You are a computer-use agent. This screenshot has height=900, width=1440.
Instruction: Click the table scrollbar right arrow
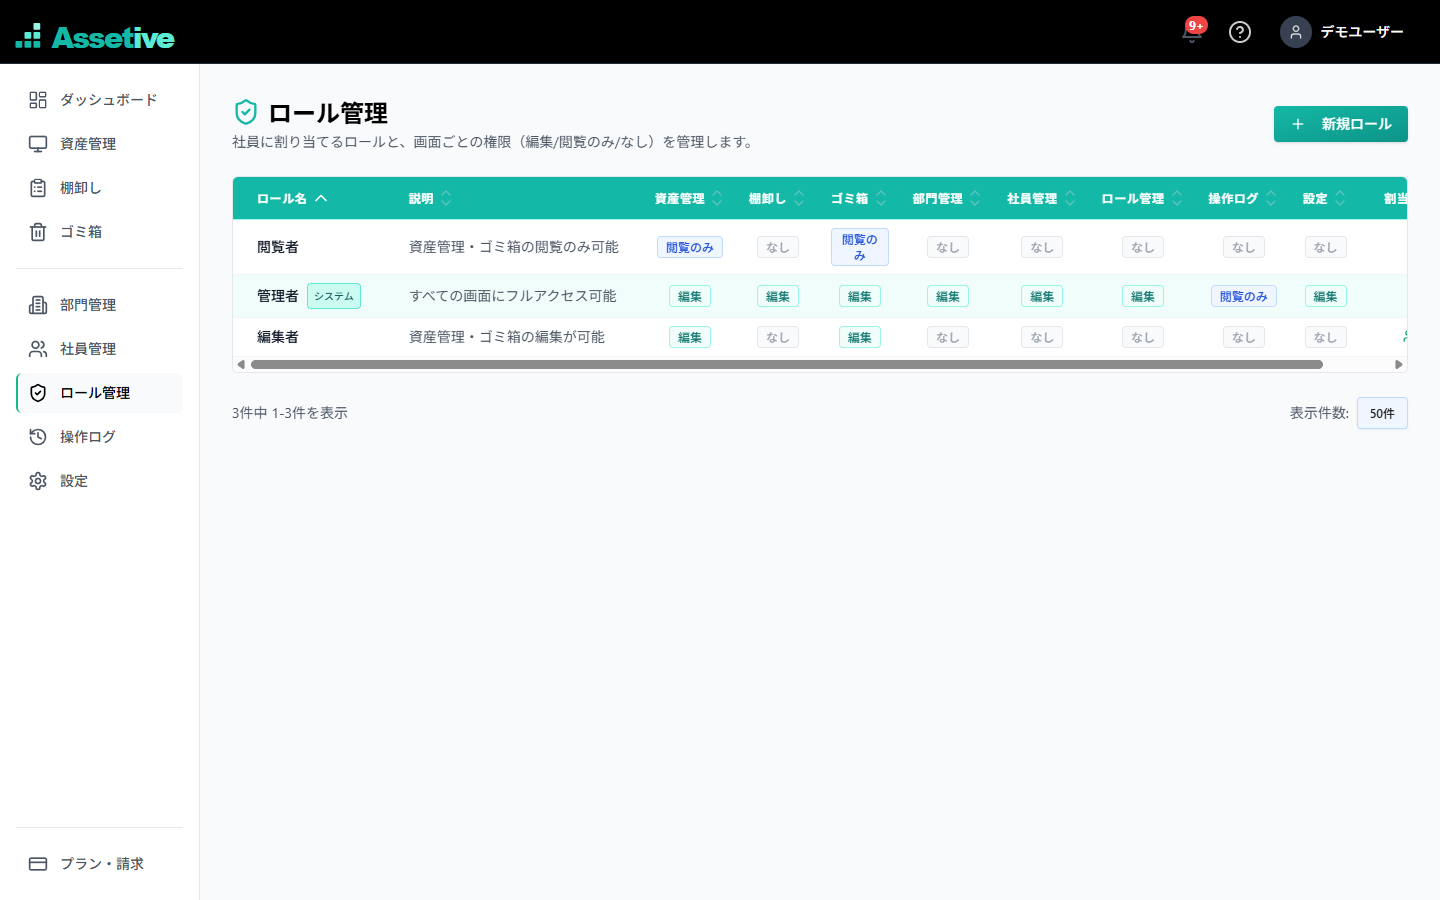coord(1399,365)
